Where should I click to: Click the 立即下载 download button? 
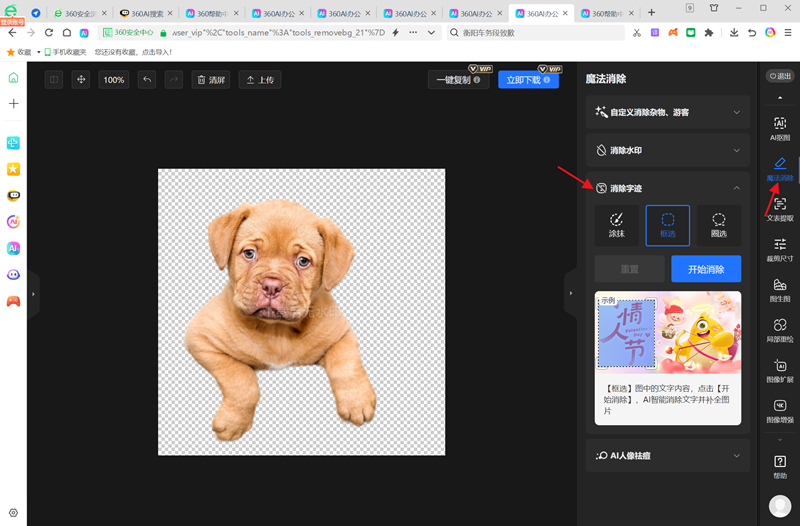[x=528, y=80]
